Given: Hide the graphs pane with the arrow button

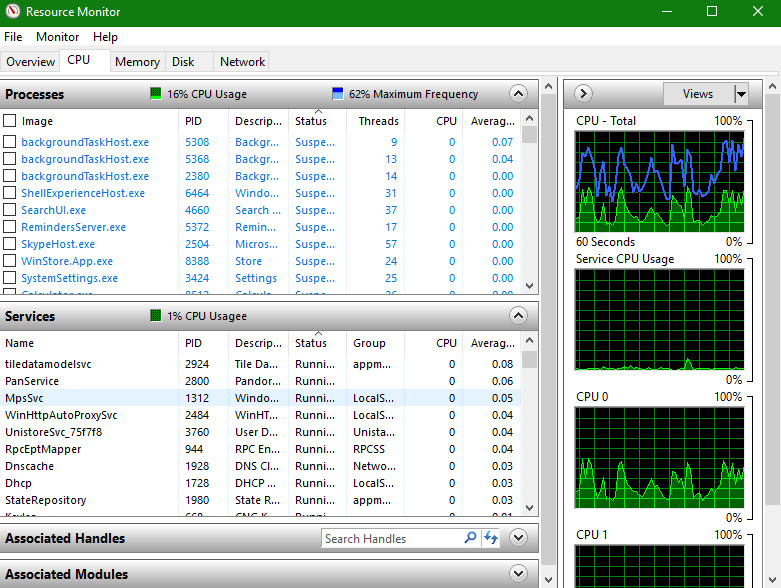Looking at the screenshot, I should [584, 94].
